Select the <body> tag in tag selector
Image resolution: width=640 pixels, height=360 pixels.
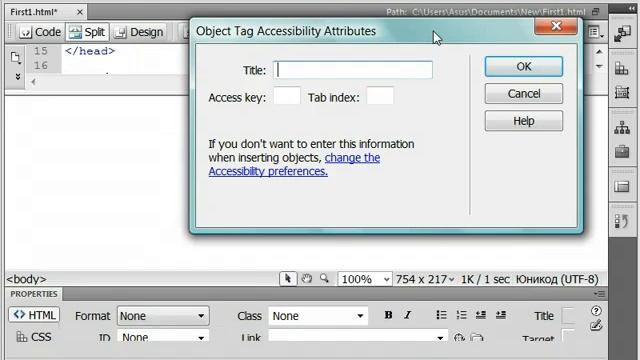pos(26,279)
